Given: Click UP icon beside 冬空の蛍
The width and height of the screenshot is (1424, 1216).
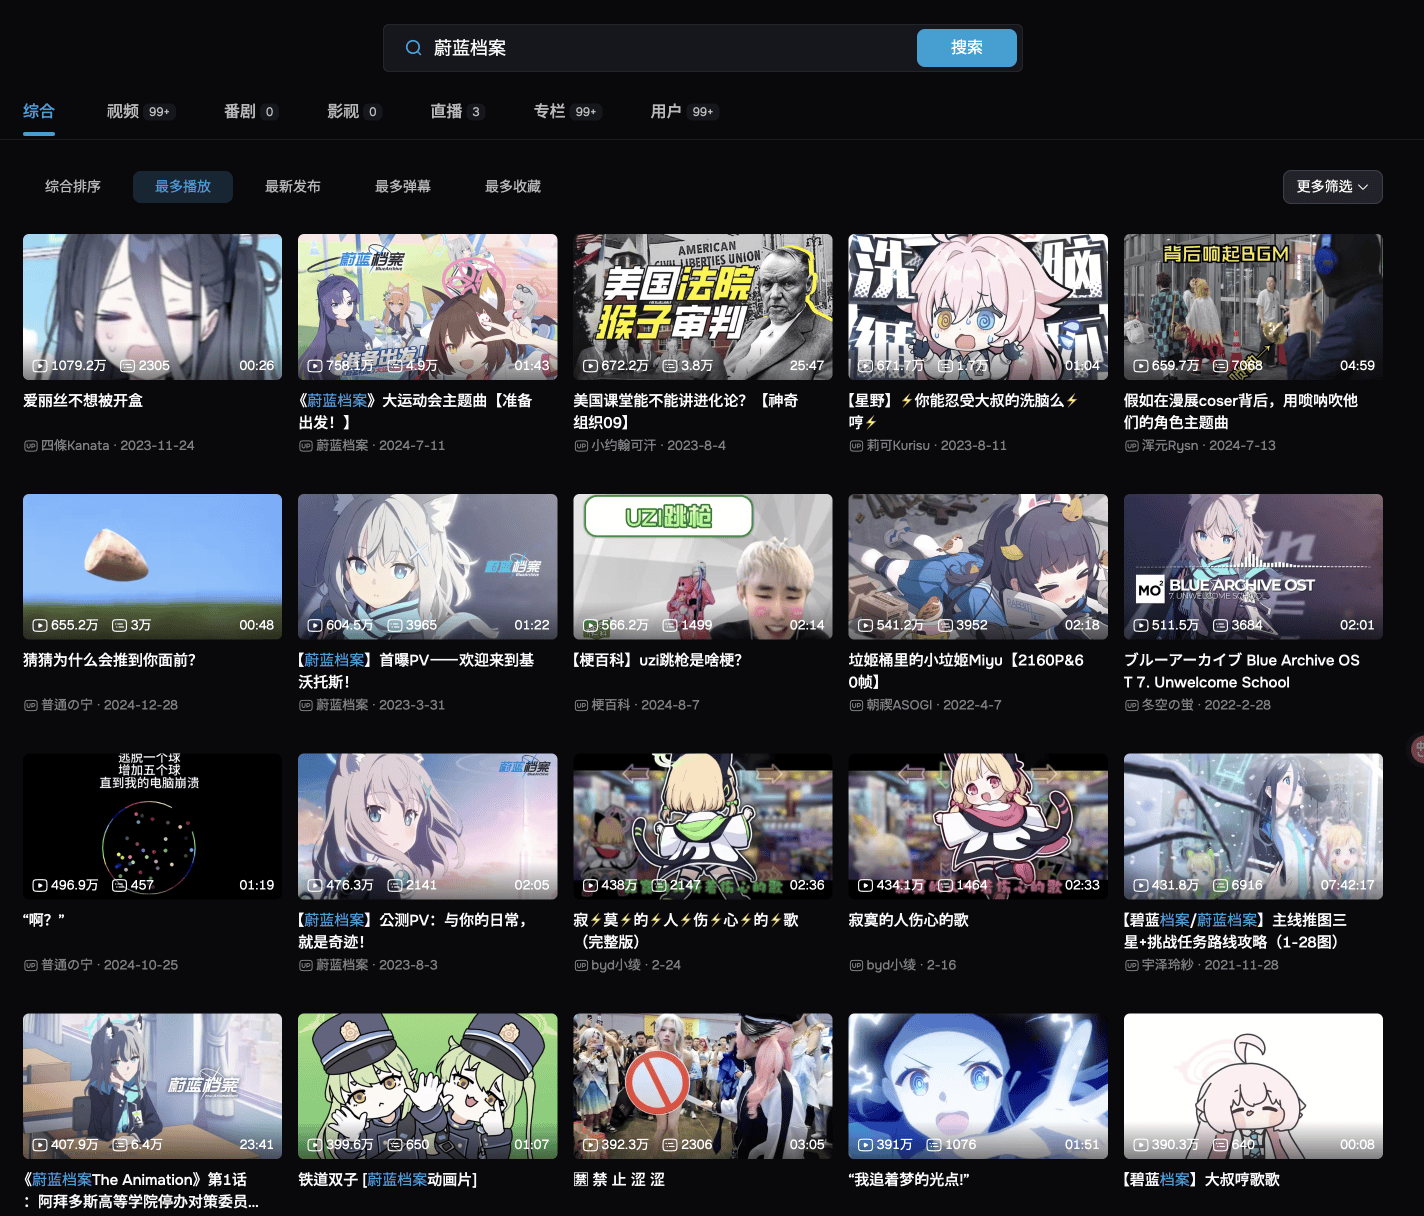Looking at the screenshot, I should pyautogui.click(x=1131, y=705).
